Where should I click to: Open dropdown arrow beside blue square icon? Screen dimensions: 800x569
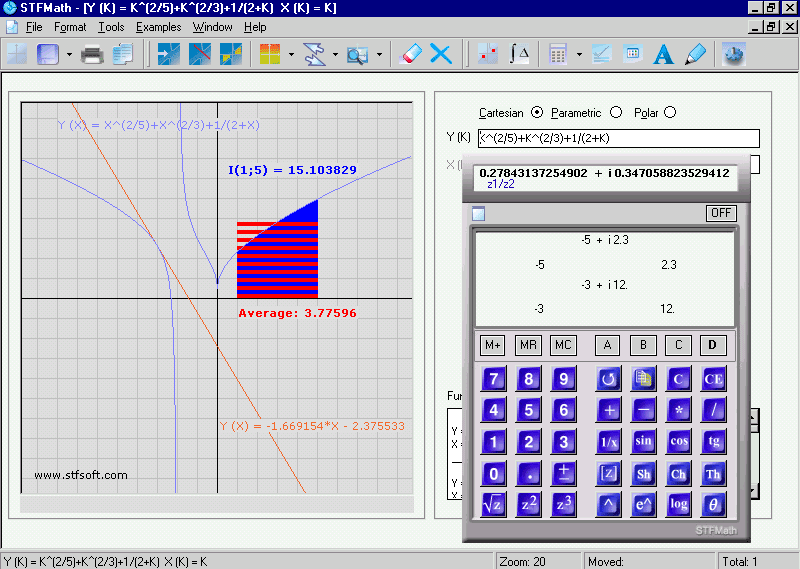point(69,54)
